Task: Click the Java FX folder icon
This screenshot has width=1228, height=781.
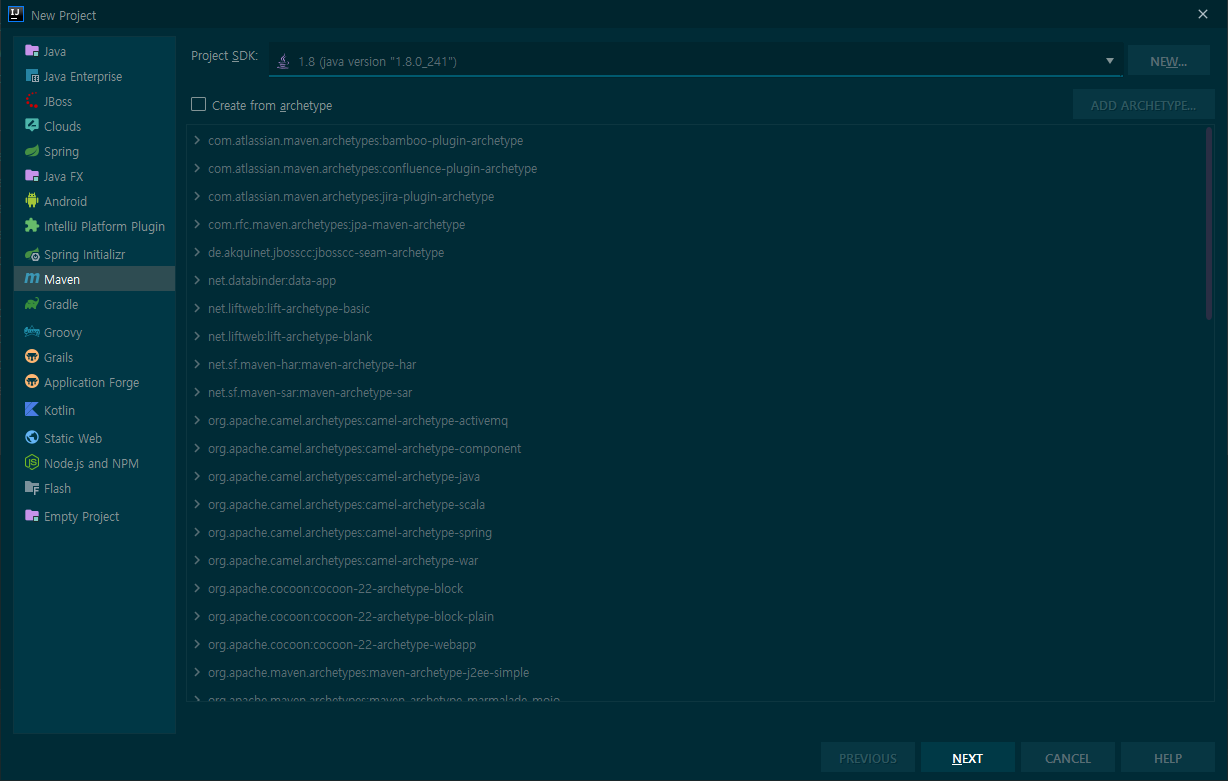Action: point(32,176)
